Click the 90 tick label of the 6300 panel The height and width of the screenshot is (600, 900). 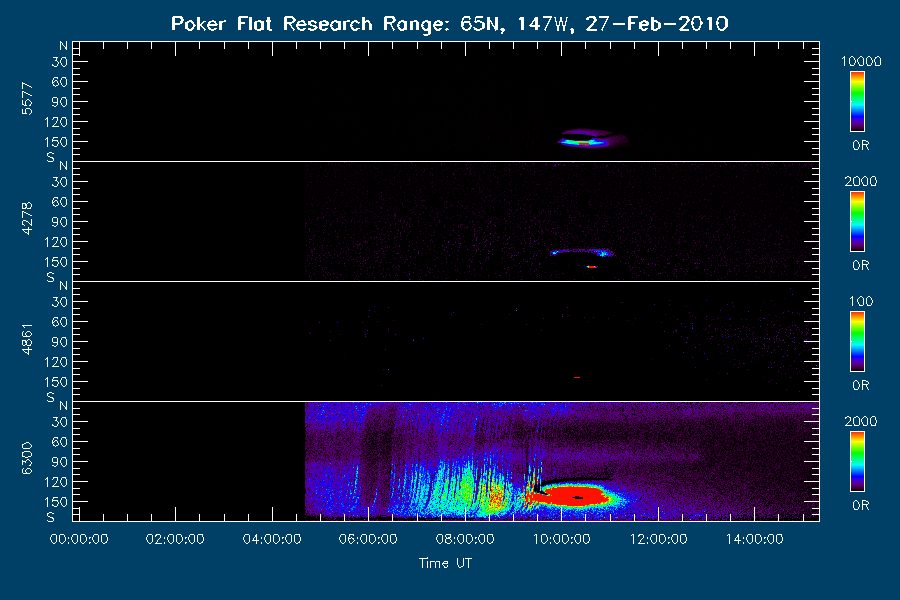tap(59, 462)
